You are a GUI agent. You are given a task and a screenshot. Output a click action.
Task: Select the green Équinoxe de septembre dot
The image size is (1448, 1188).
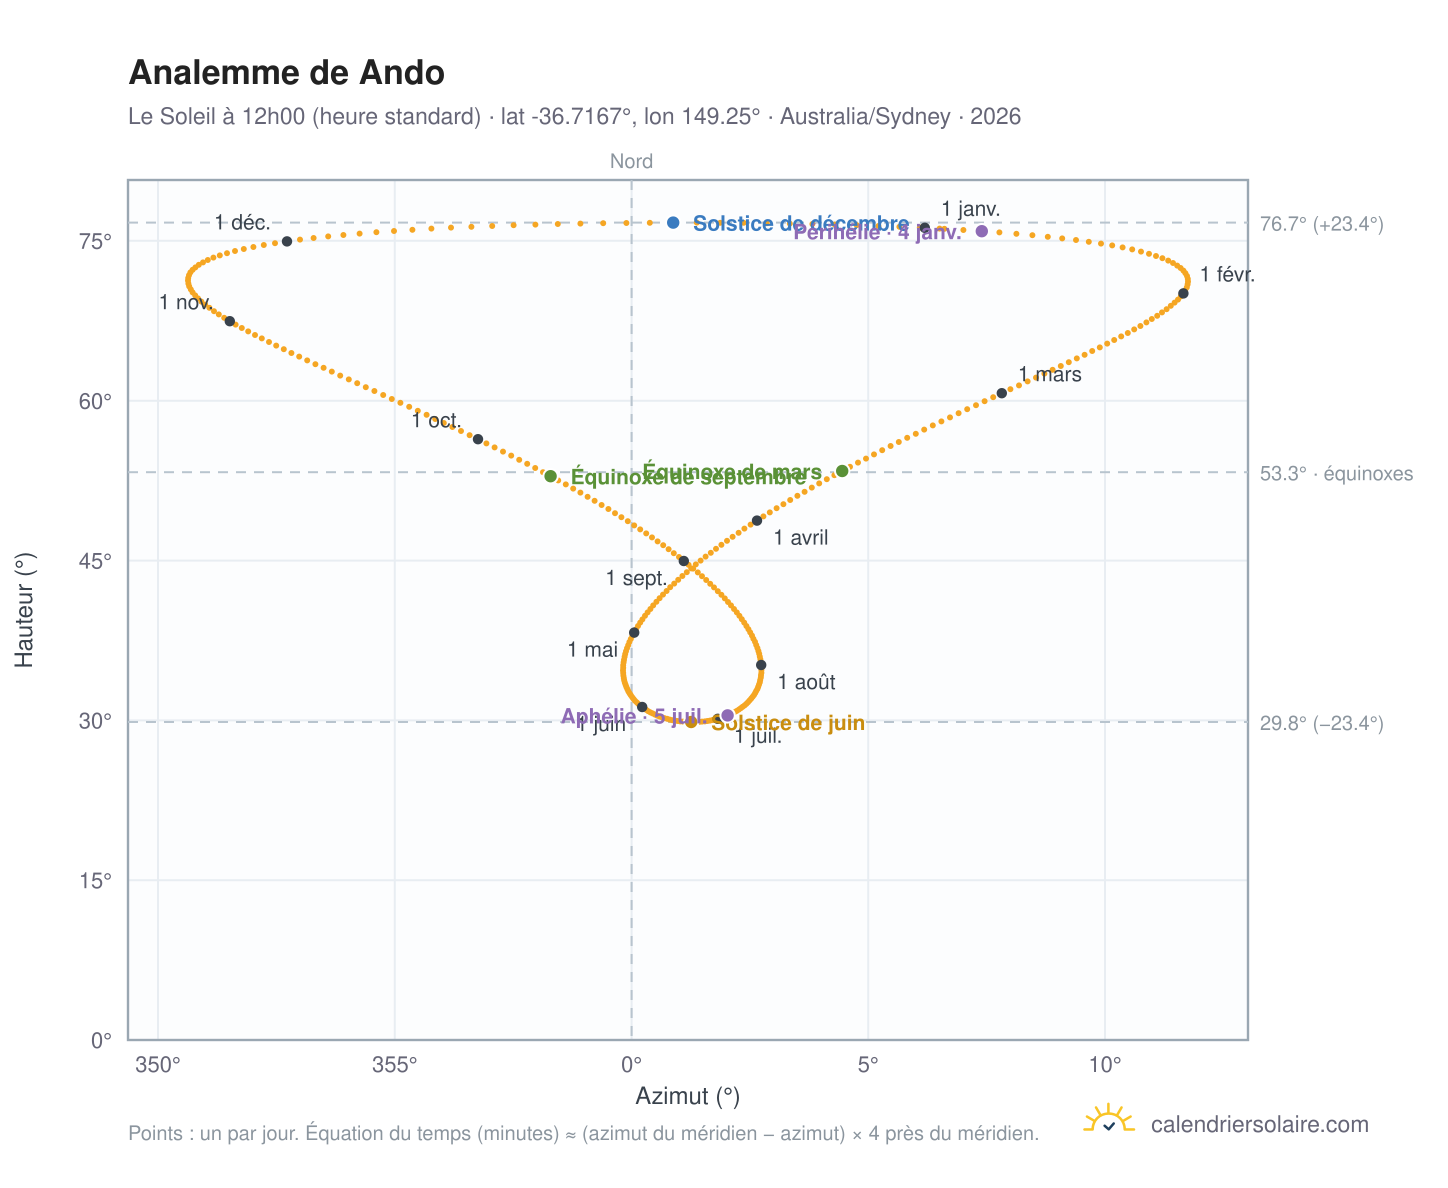click(550, 476)
